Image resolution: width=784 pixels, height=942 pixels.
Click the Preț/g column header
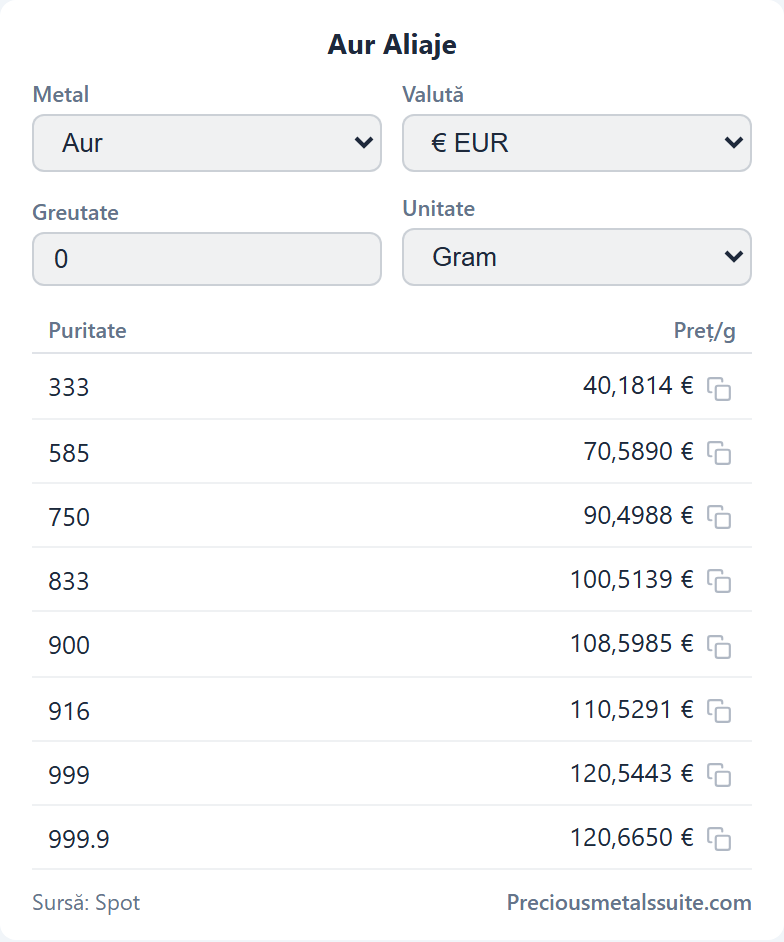704,331
